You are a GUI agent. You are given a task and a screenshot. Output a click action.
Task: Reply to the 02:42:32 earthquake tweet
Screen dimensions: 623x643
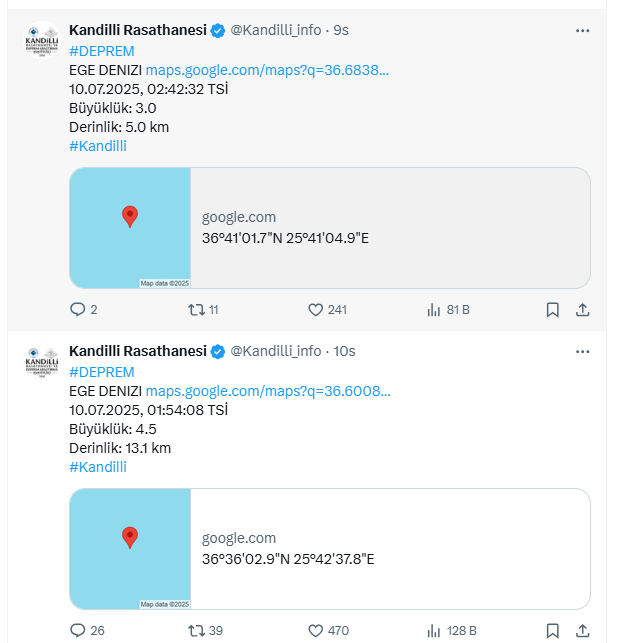[79, 310]
